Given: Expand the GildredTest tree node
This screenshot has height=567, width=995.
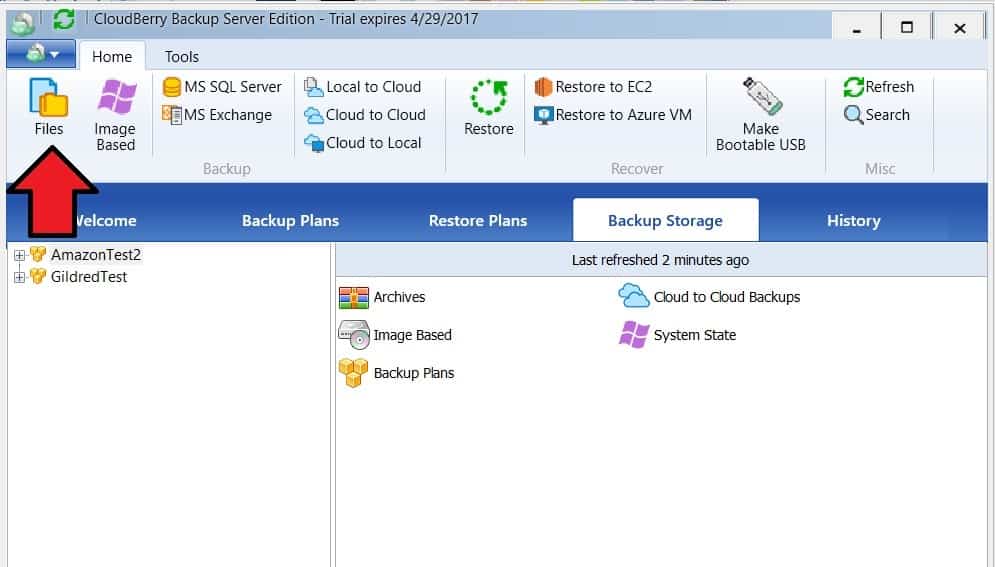Looking at the screenshot, I should point(19,277).
